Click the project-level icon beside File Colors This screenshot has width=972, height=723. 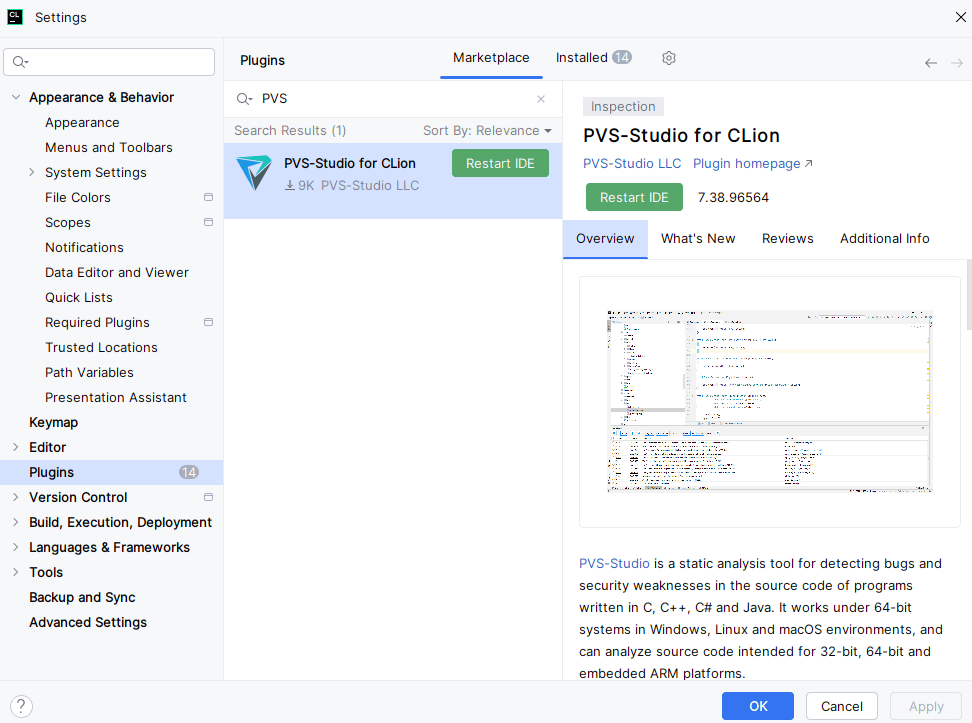(x=208, y=197)
